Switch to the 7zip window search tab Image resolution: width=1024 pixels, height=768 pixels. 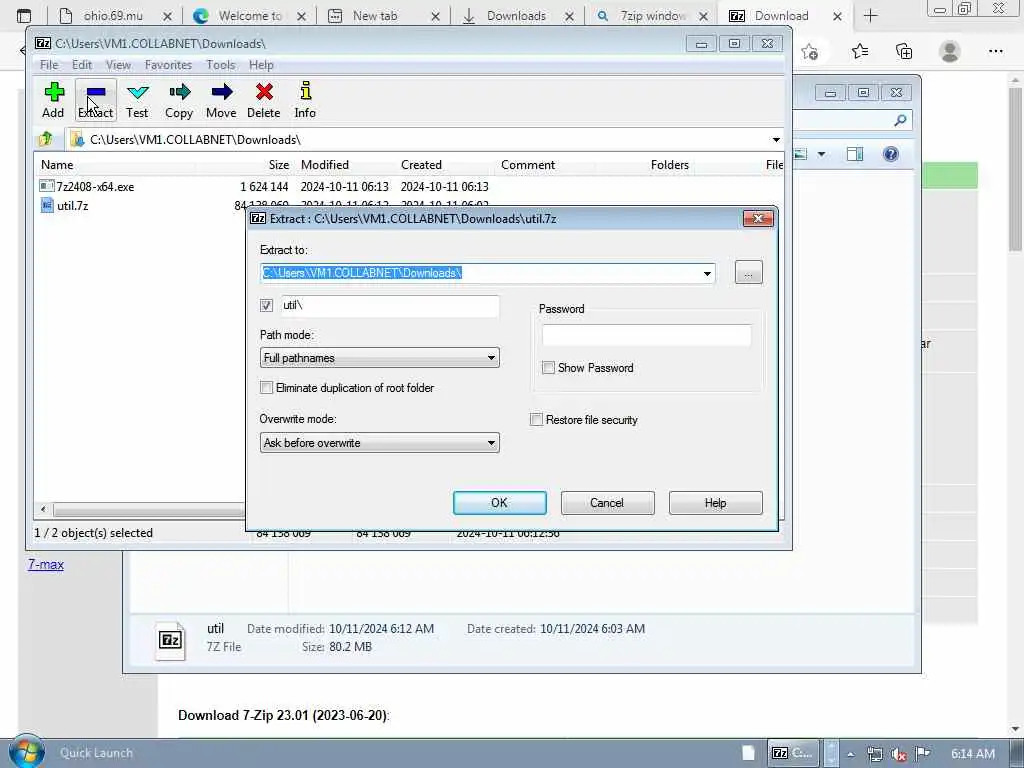click(653, 16)
